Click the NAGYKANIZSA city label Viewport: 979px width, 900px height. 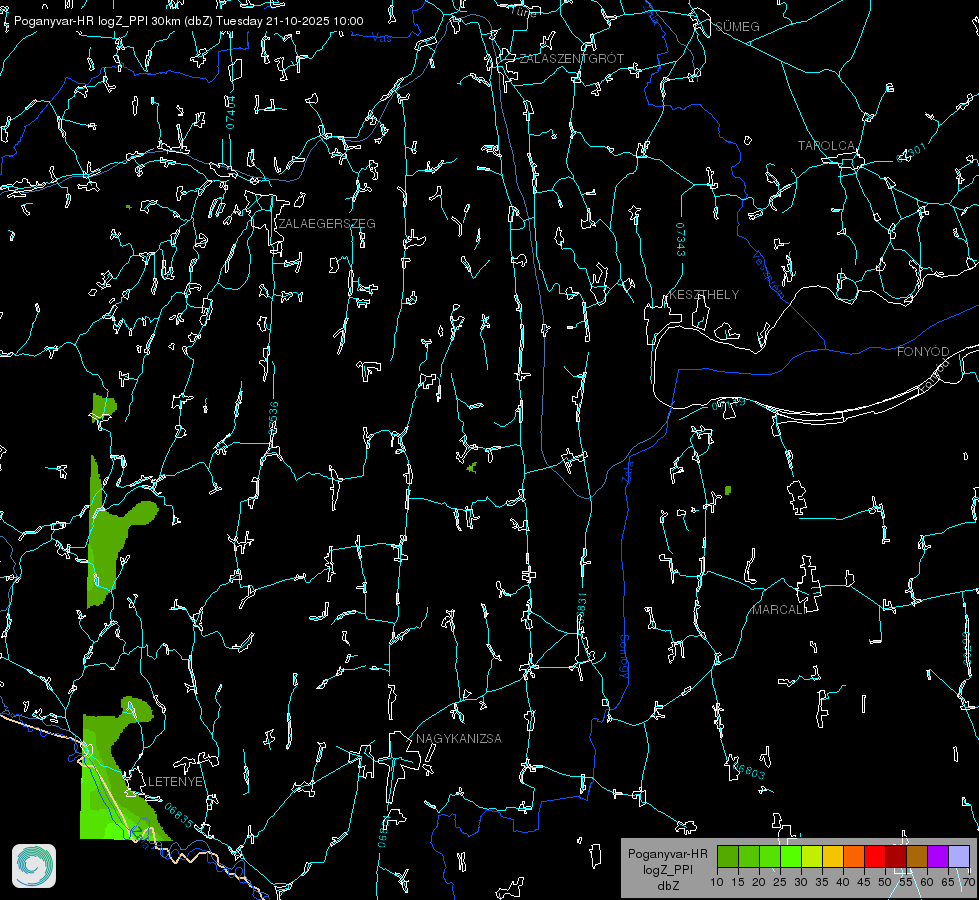[459, 739]
